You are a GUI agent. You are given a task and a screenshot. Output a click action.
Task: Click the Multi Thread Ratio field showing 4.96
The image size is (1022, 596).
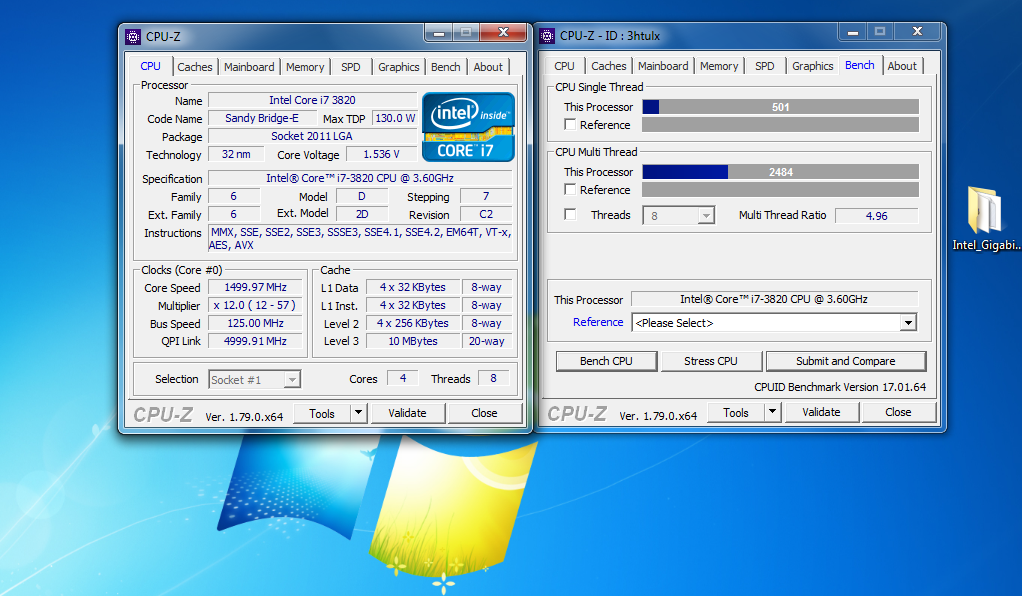(877, 216)
